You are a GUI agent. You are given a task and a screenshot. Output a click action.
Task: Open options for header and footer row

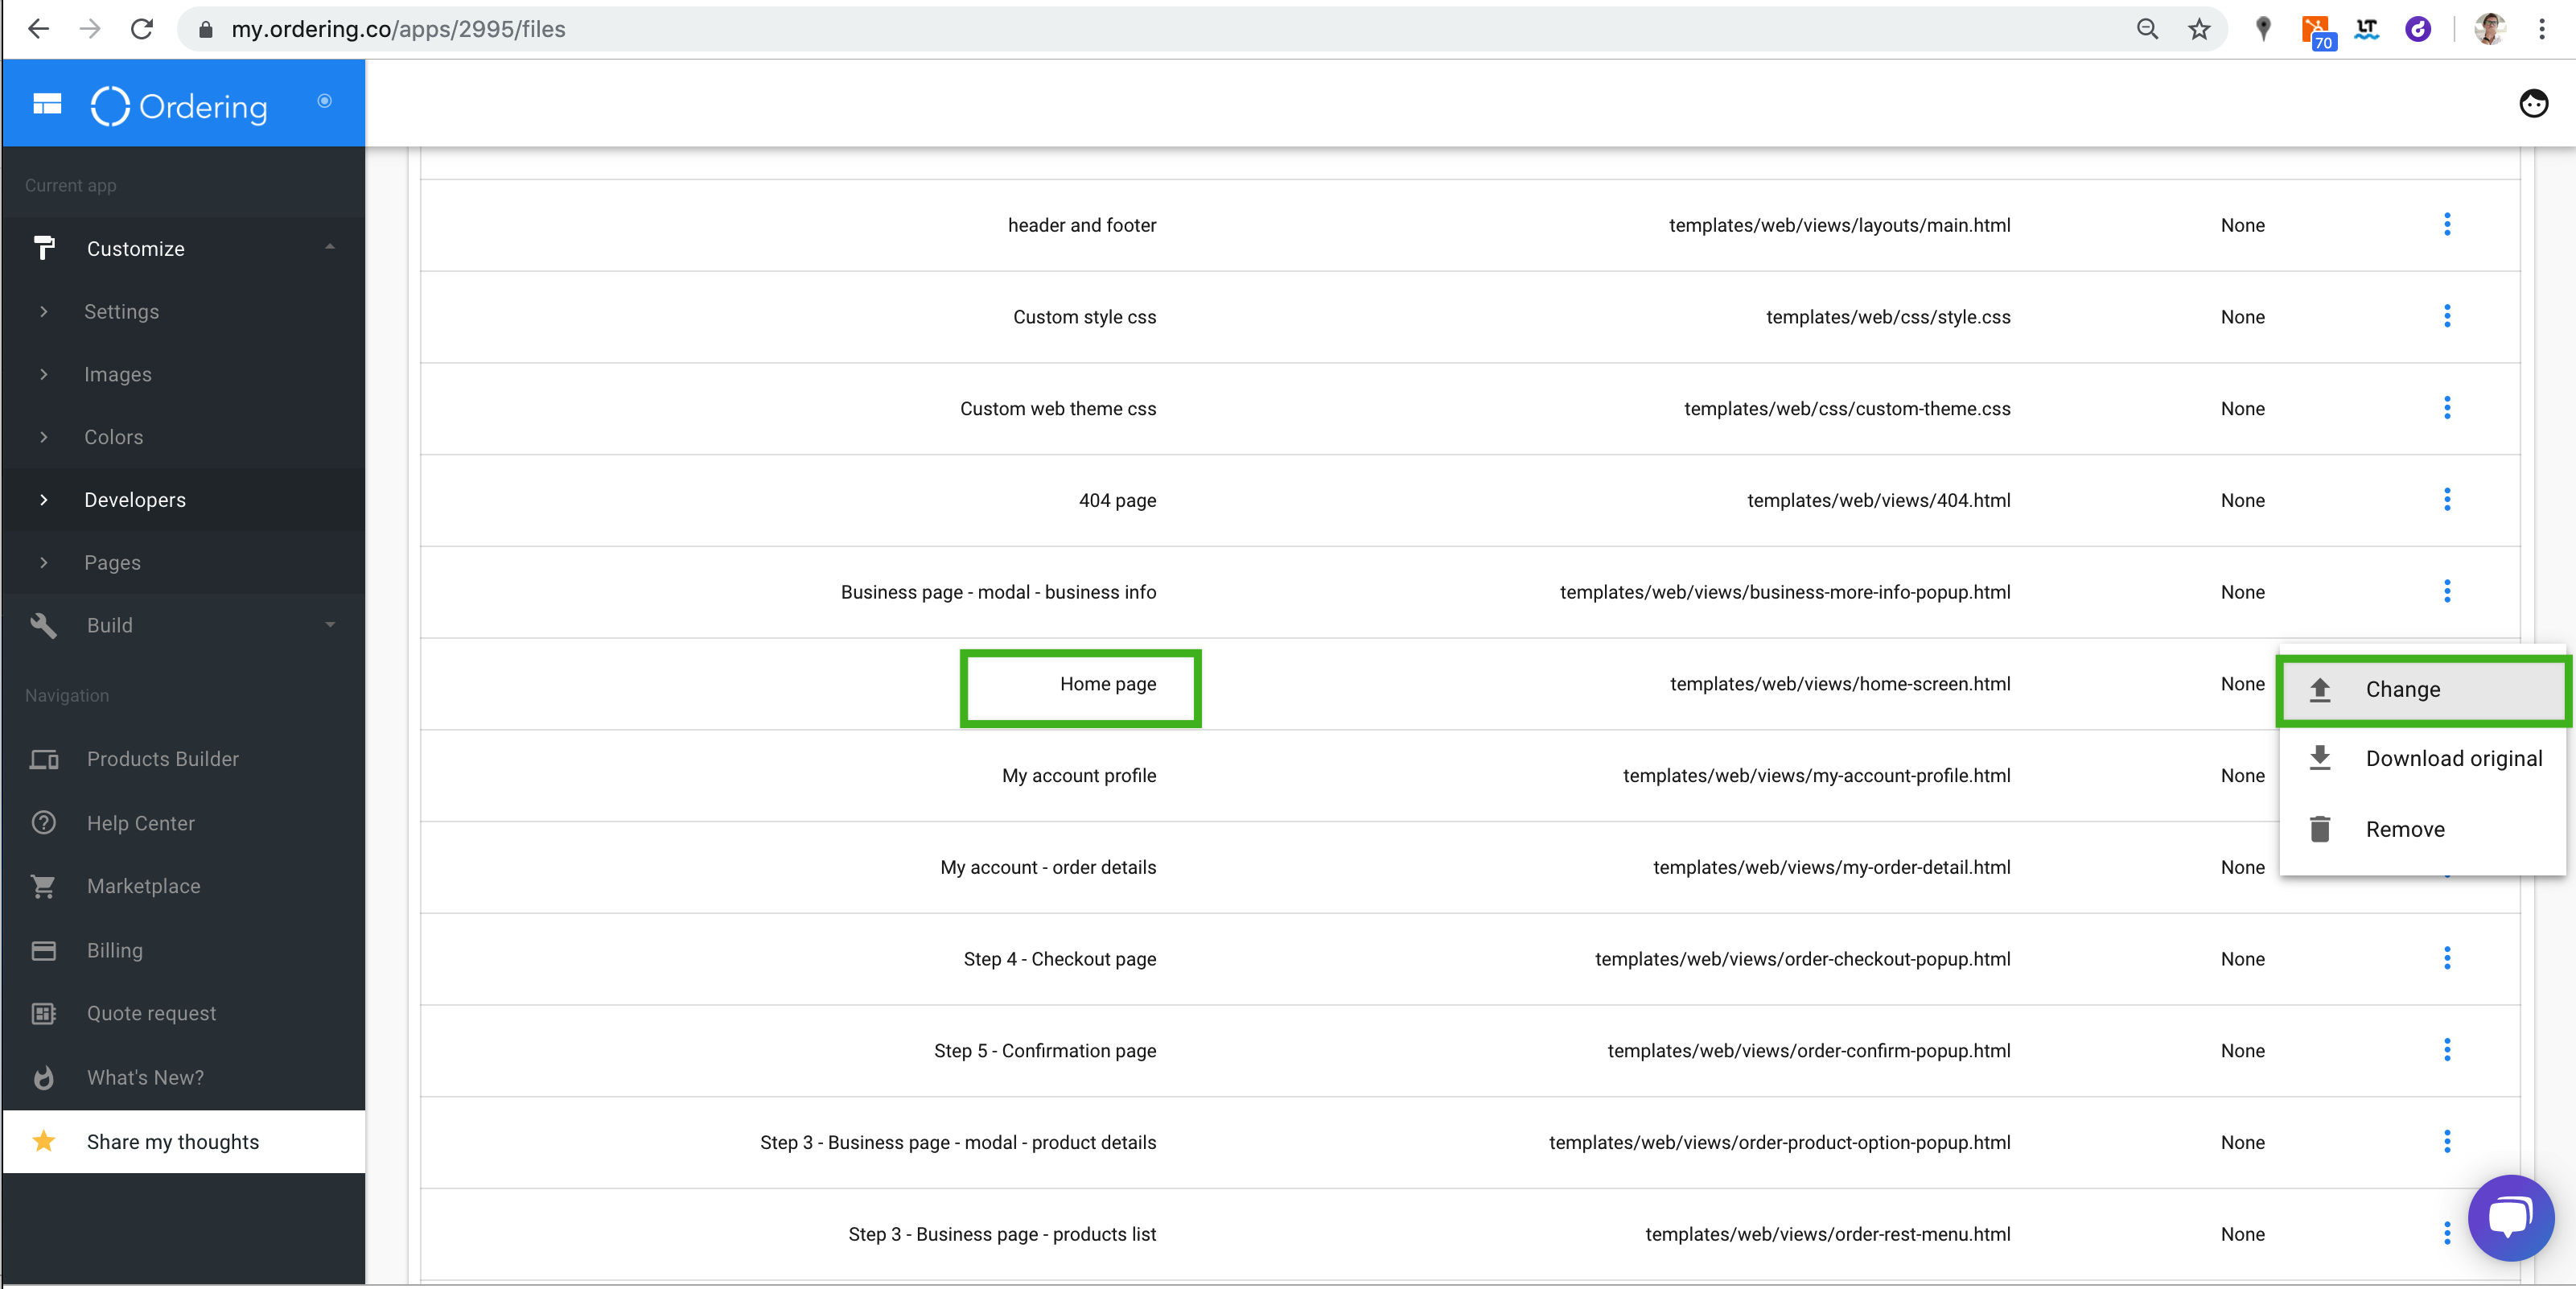click(x=2446, y=225)
